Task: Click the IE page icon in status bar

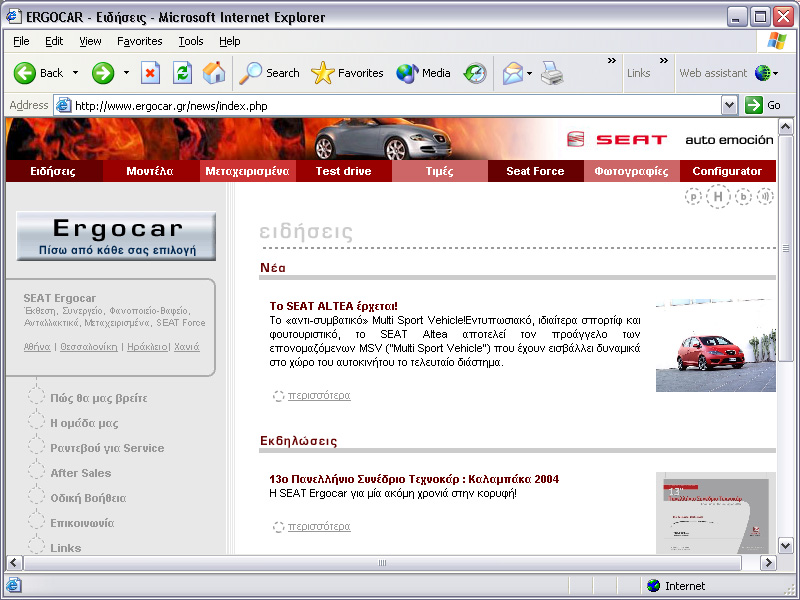Action: tap(14, 585)
